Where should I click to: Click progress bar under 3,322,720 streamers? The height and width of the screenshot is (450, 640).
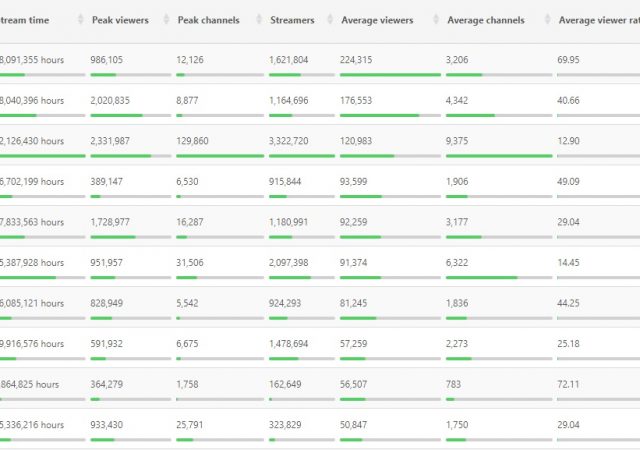302,156
